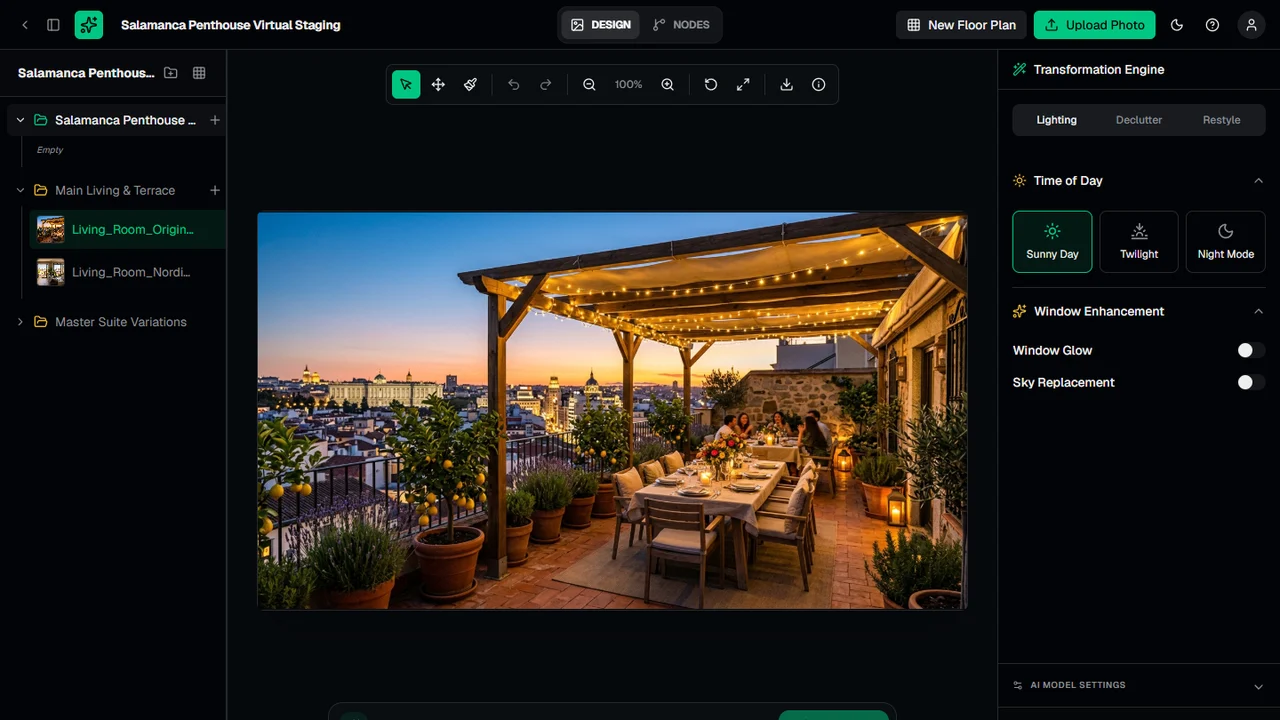The width and height of the screenshot is (1280, 720).
Task: Download the current image
Action: pyautogui.click(x=787, y=85)
